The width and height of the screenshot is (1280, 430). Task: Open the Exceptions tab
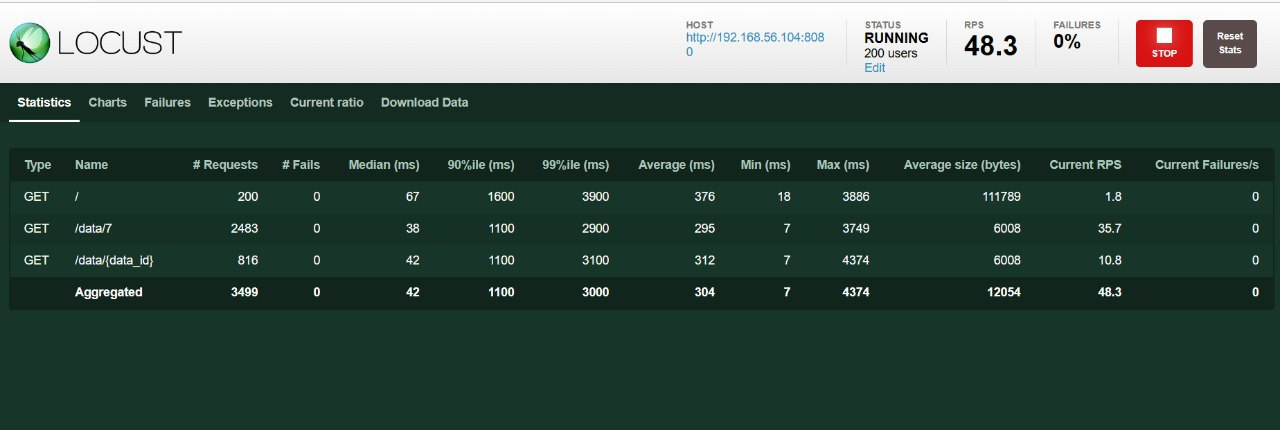(240, 103)
